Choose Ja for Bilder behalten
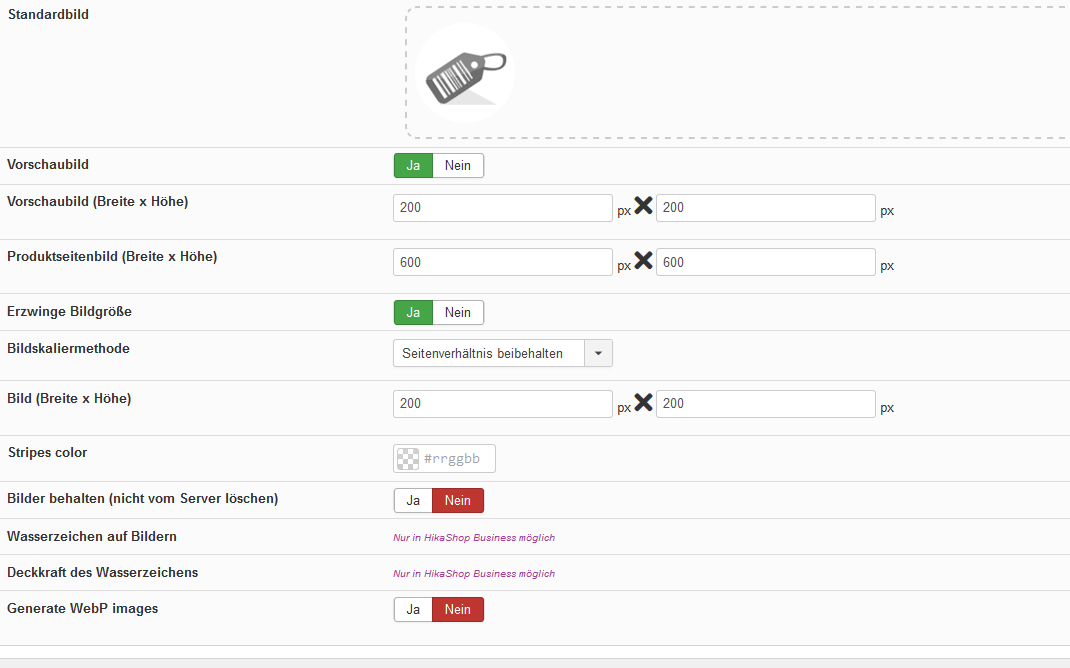The height and width of the screenshot is (668, 1070). click(413, 500)
